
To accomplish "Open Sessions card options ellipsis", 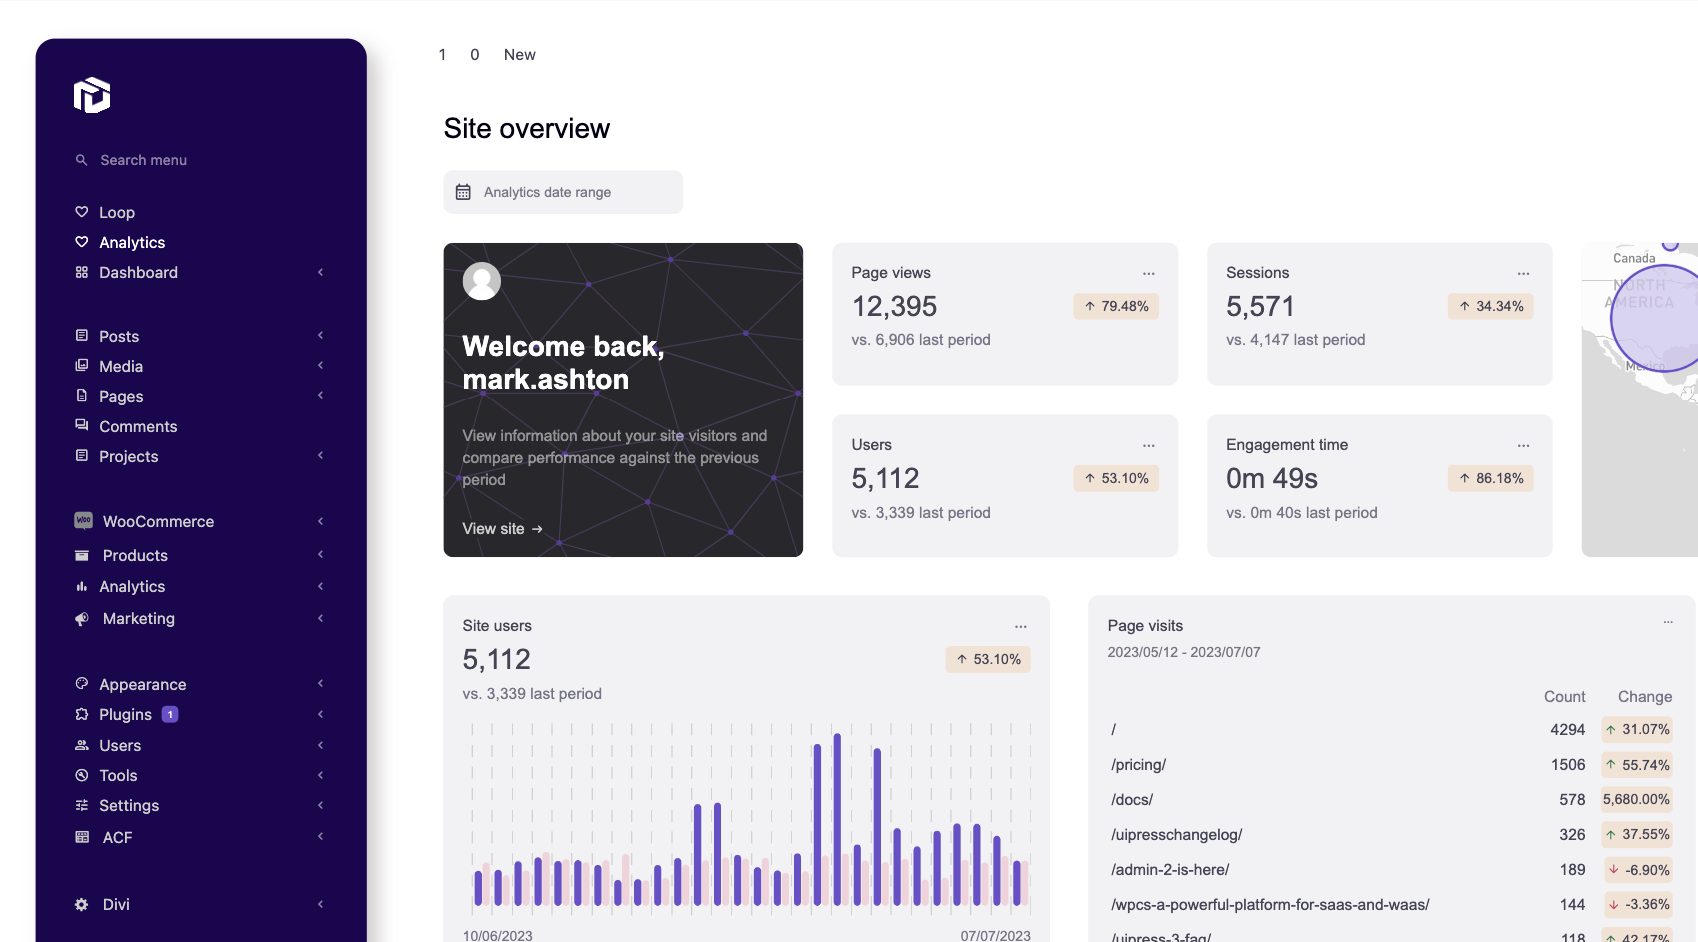I will pyautogui.click(x=1523, y=273).
